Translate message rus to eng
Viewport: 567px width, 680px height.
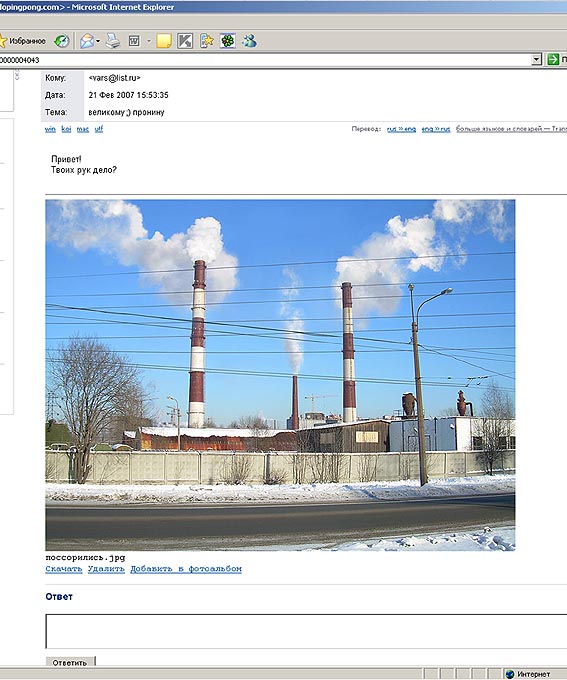(x=401, y=129)
